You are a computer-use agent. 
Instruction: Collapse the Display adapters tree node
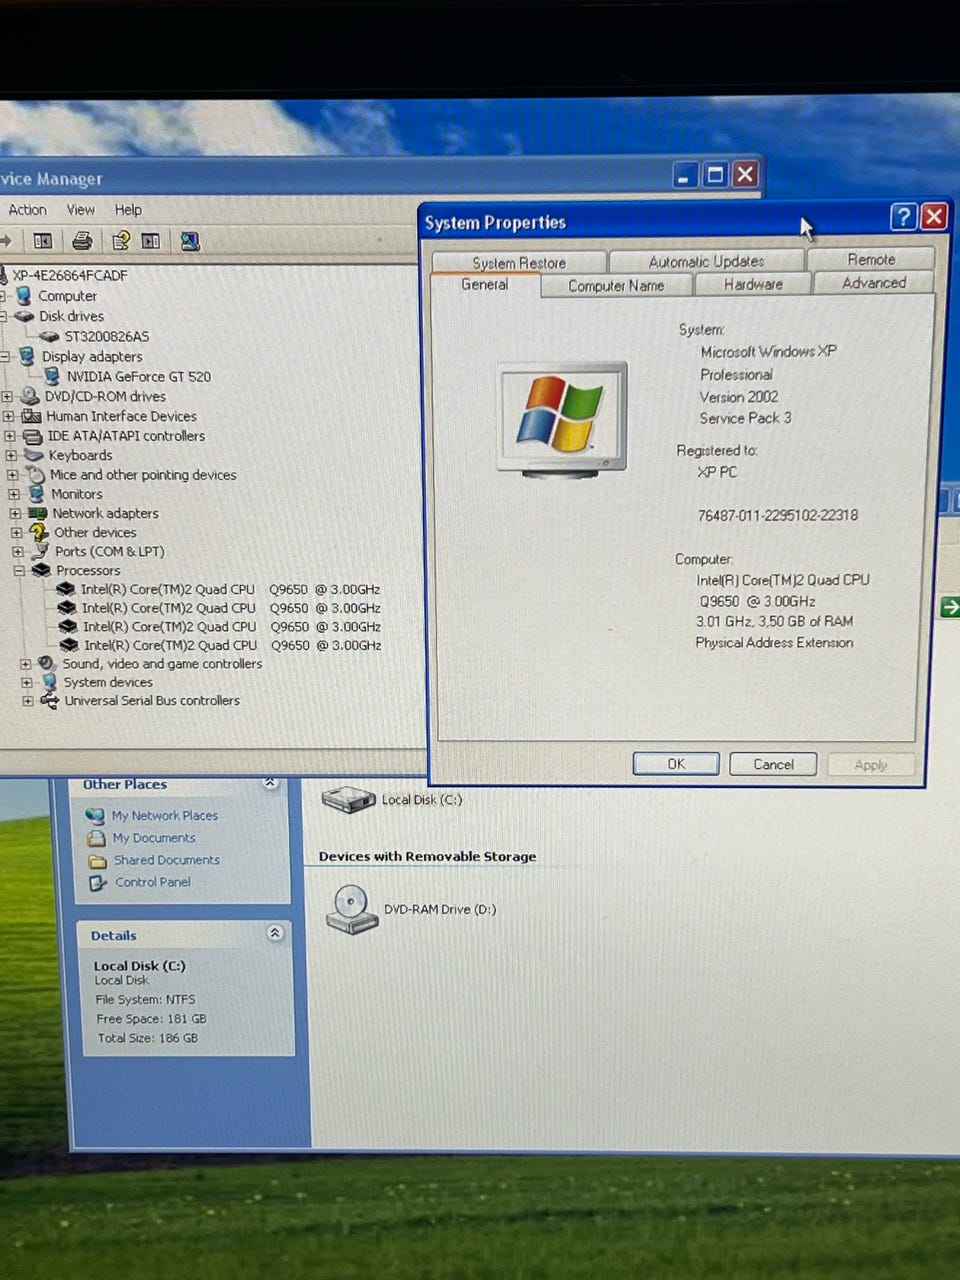click(x=5, y=356)
